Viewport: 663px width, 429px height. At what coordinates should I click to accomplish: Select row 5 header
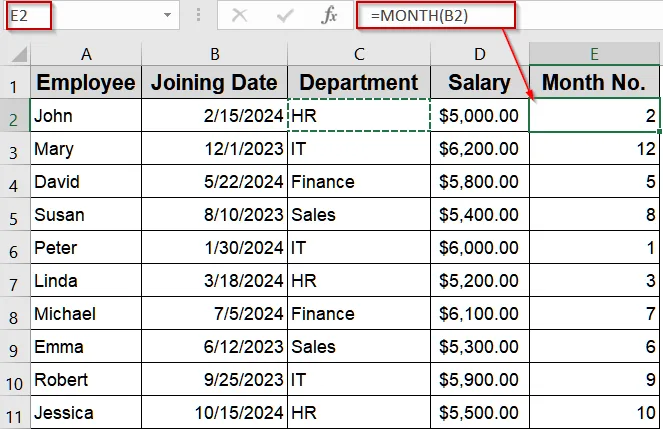tap(15, 214)
